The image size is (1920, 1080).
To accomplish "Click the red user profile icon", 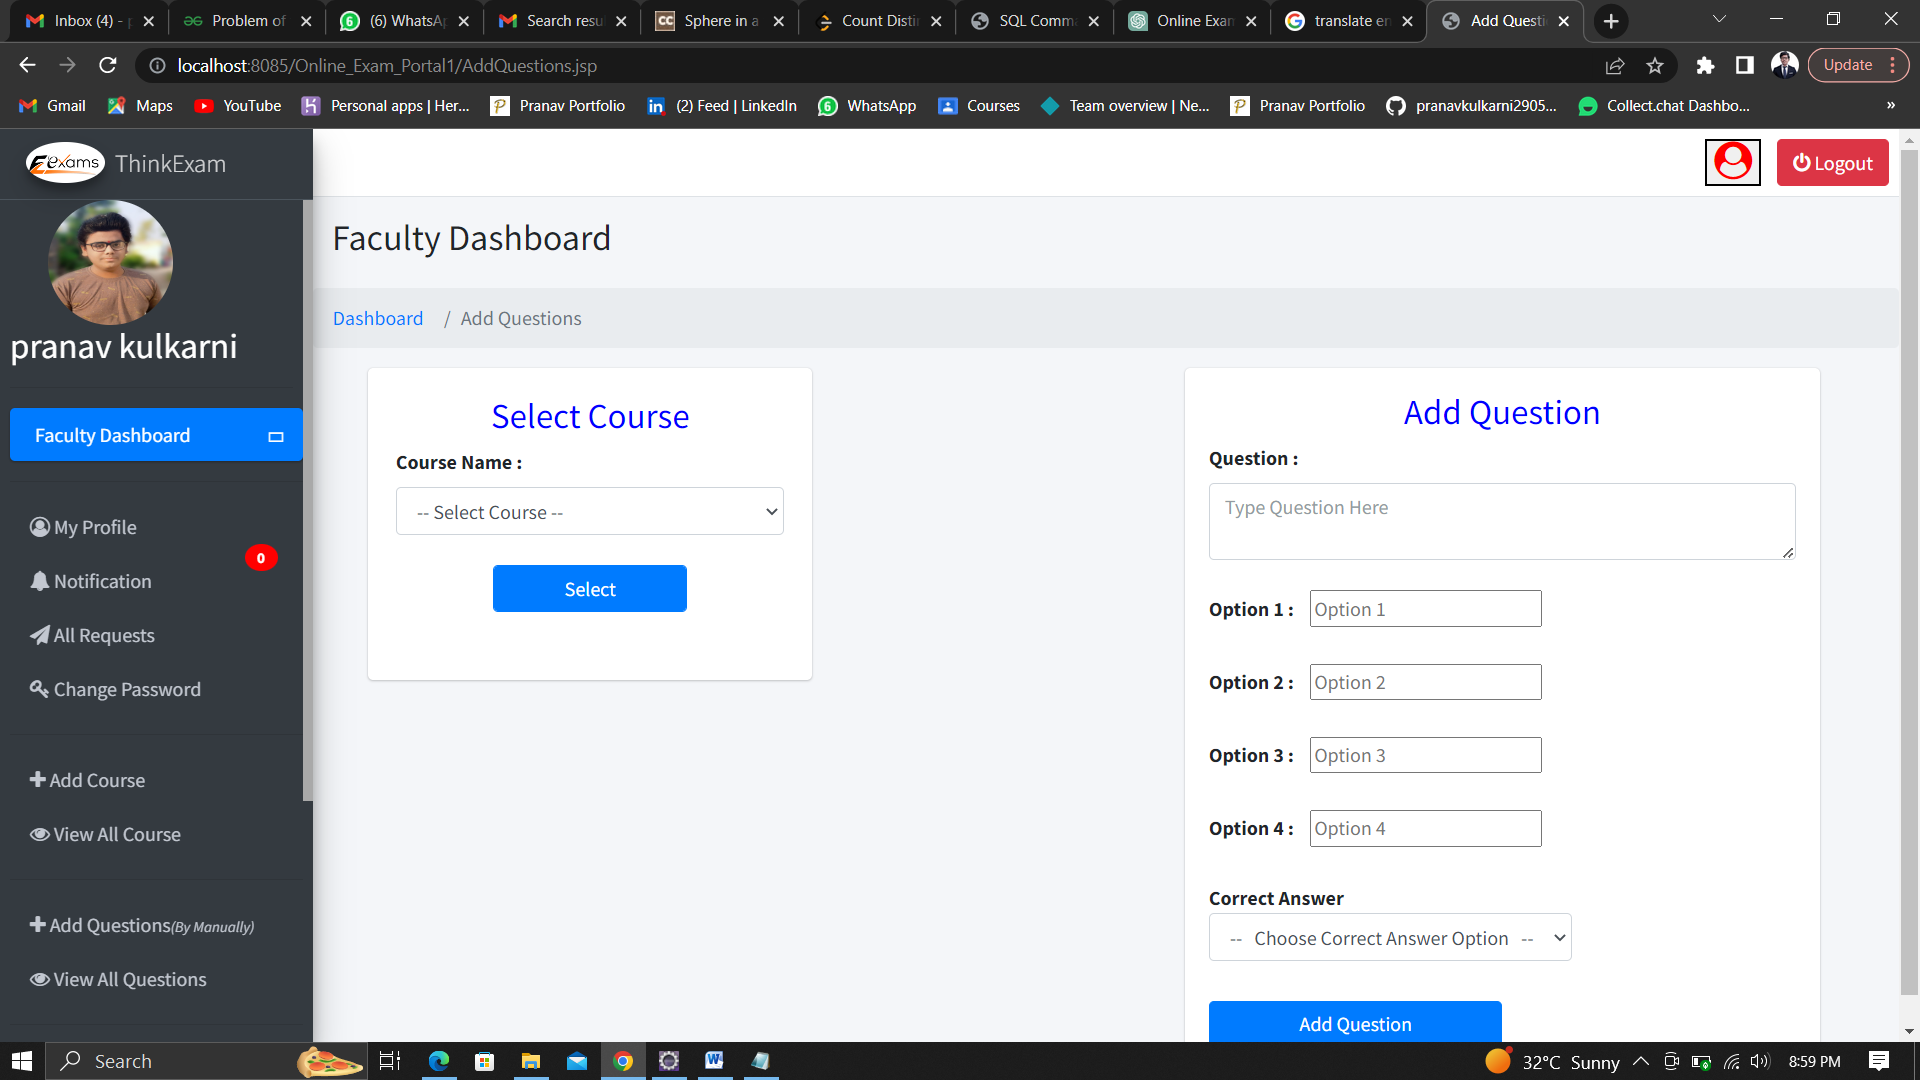I will coord(1732,162).
